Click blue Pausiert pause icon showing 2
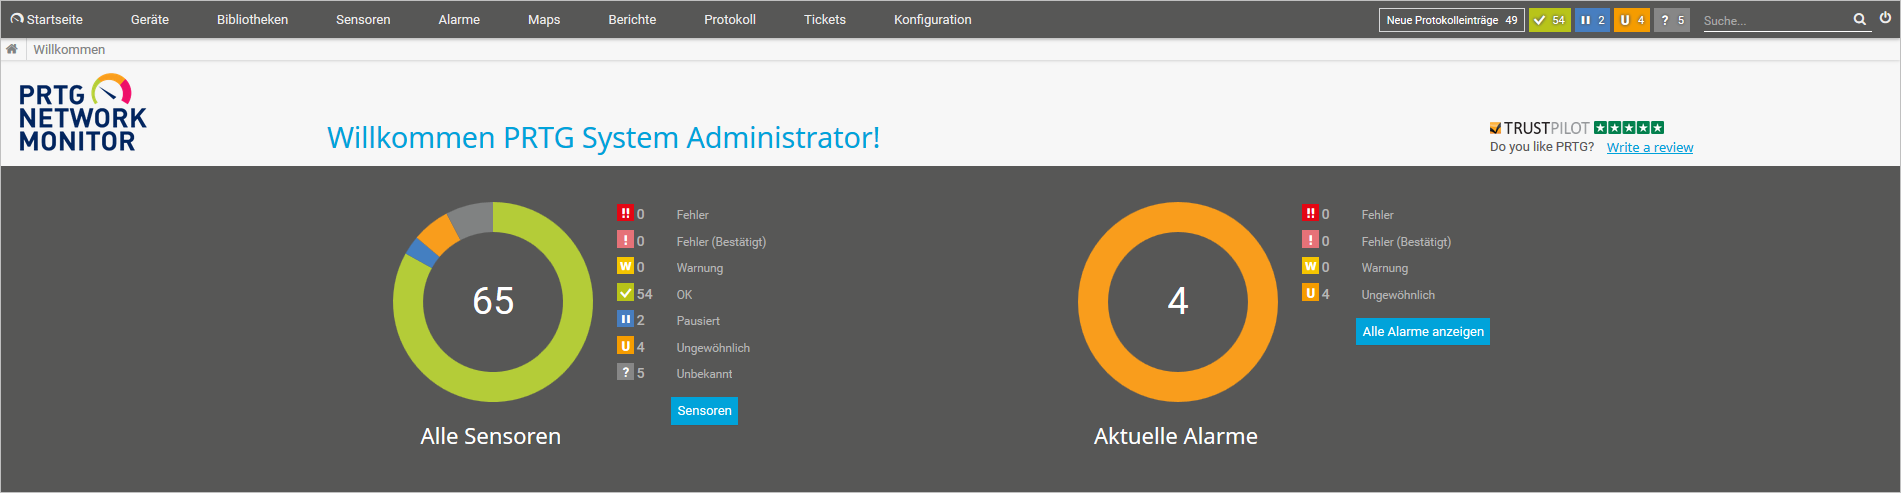This screenshot has width=1901, height=493. pyautogui.click(x=625, y=319)
